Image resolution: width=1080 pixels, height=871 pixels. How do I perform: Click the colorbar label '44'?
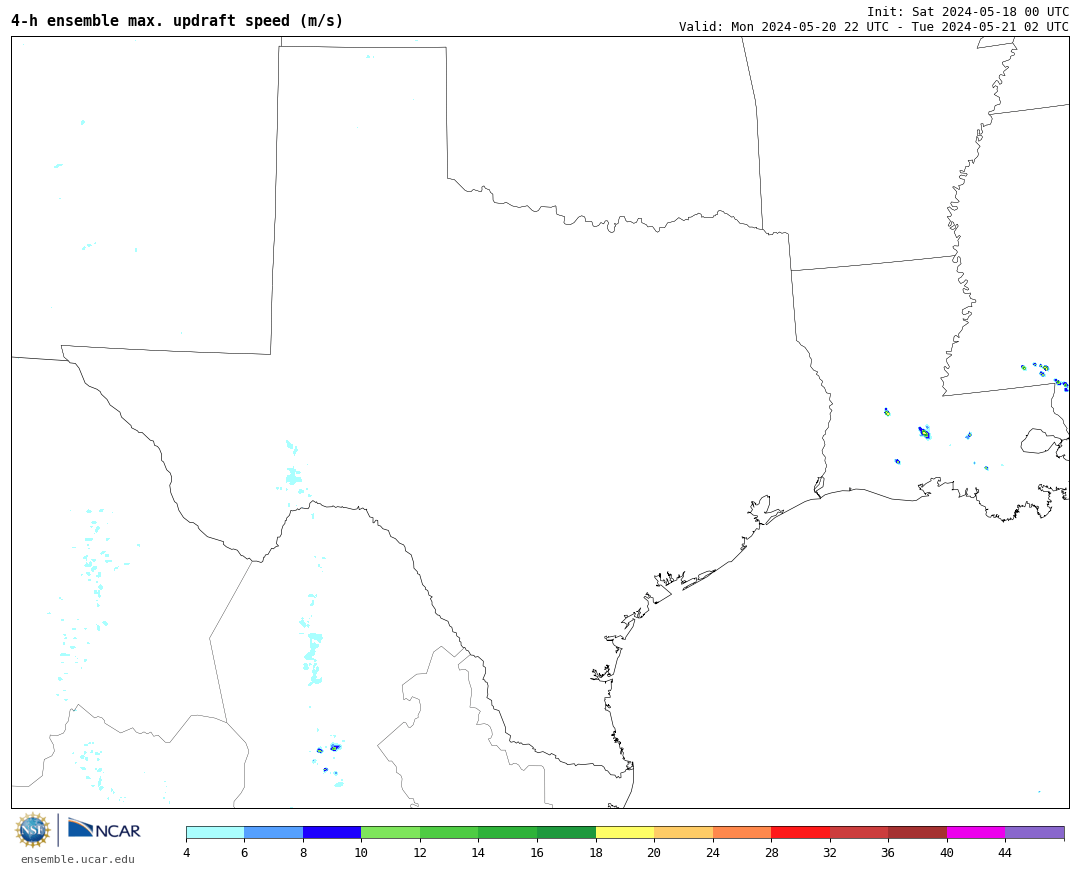click(x=1005, y=852)
